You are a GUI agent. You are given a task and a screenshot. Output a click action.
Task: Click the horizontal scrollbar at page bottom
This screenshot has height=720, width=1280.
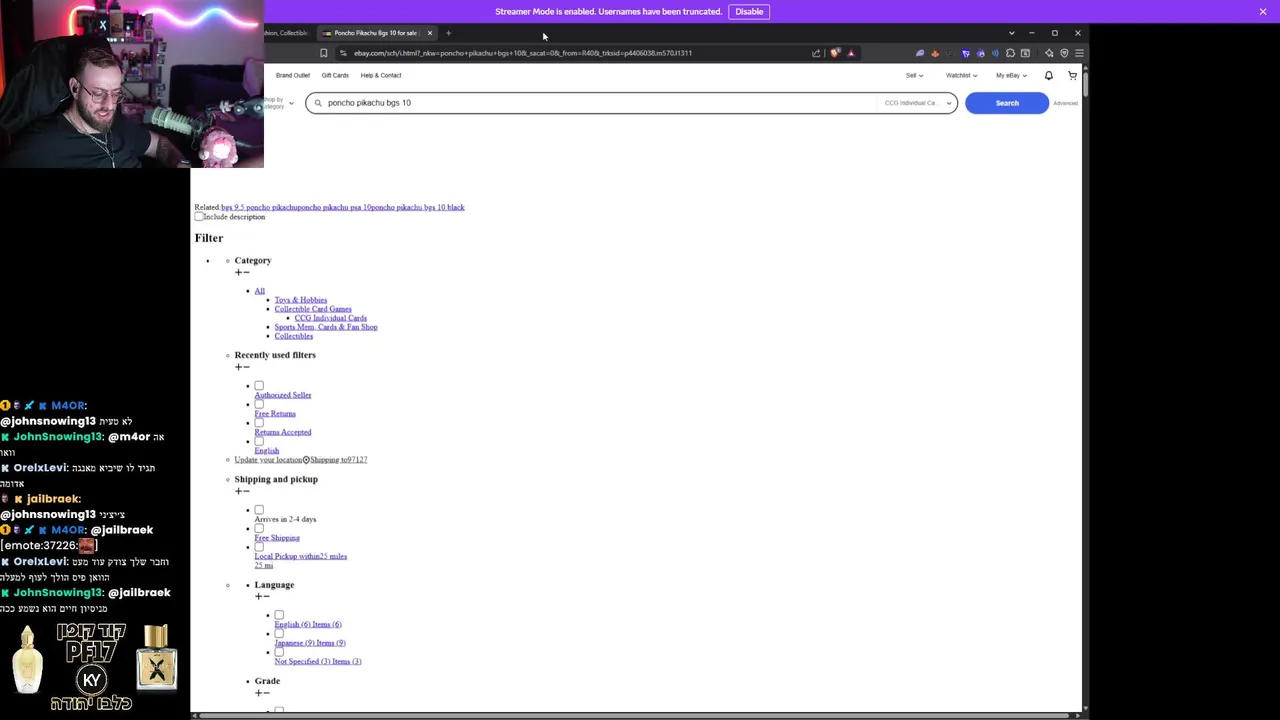636,716
